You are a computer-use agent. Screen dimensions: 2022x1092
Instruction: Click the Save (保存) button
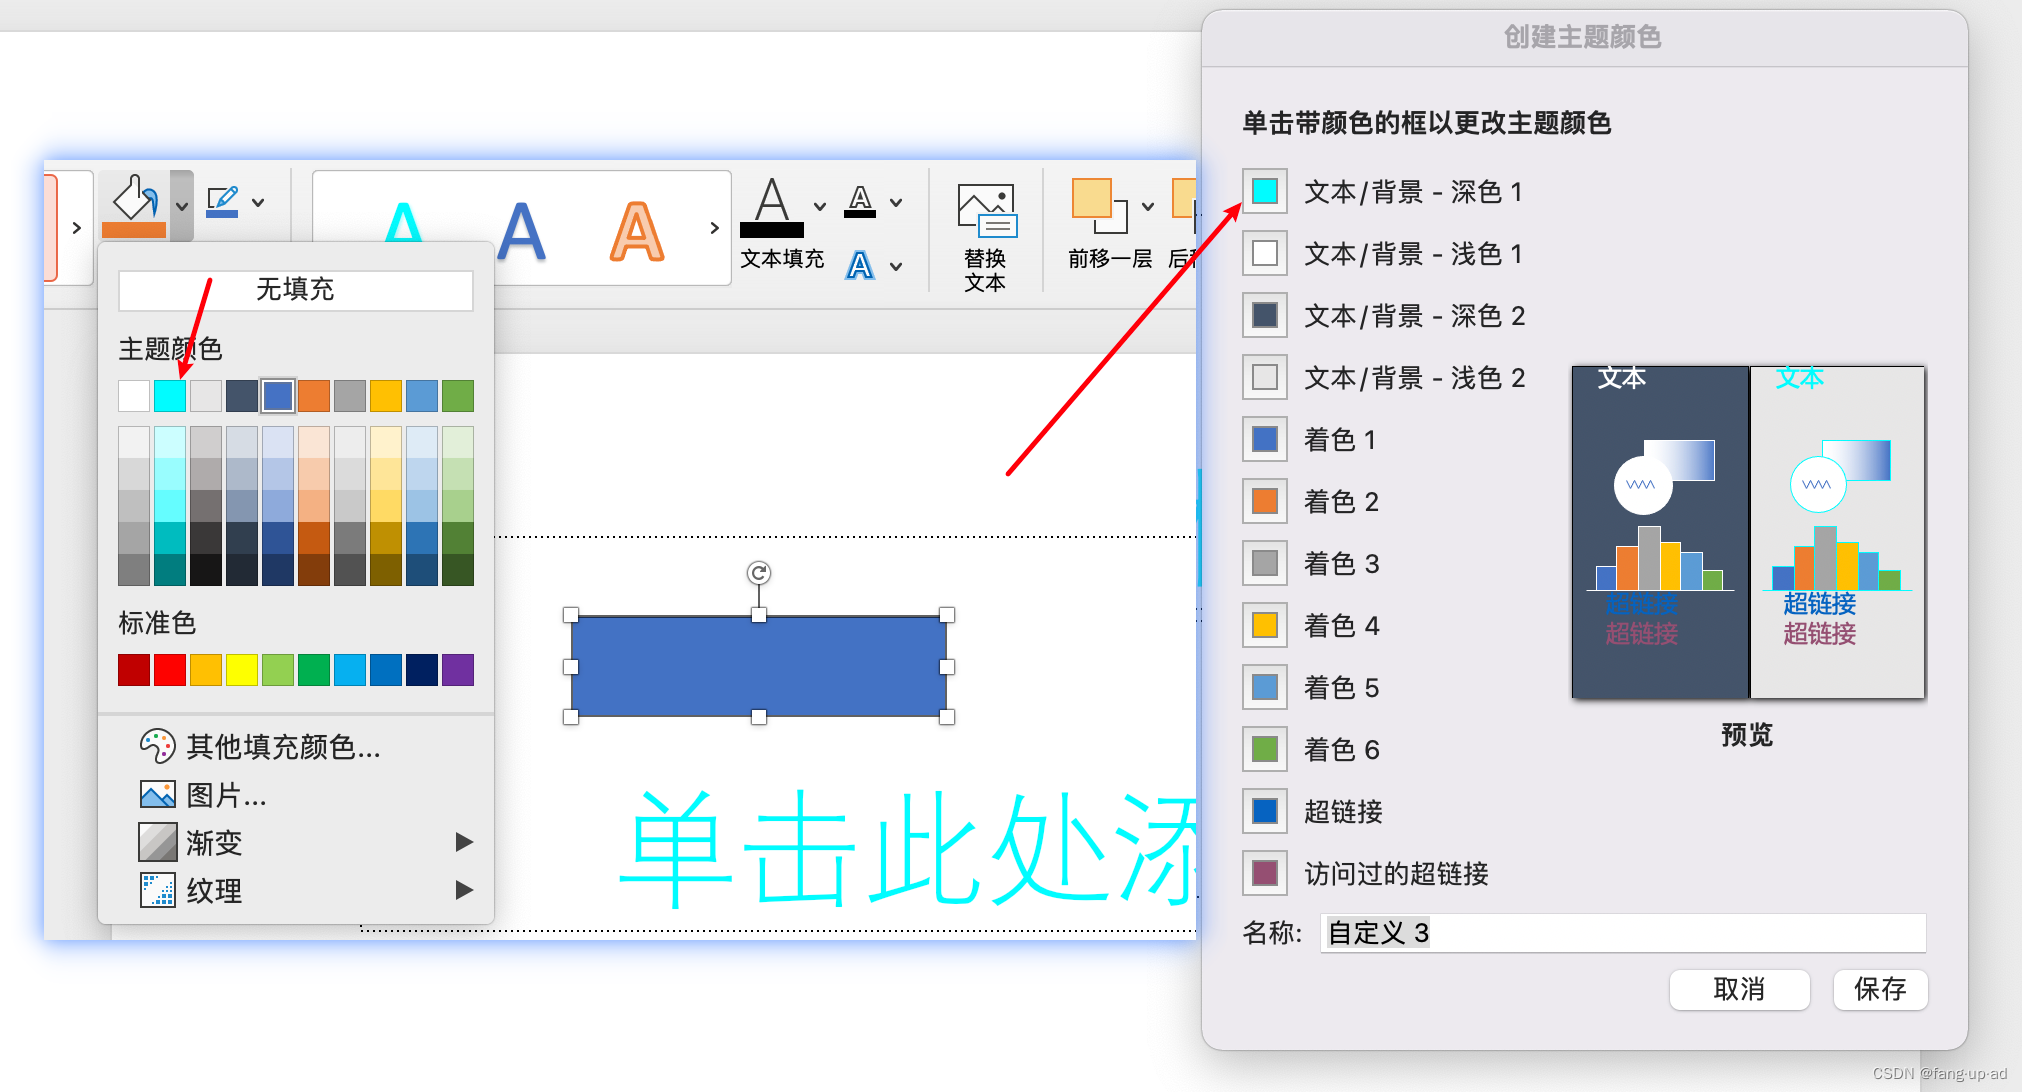1879,989
